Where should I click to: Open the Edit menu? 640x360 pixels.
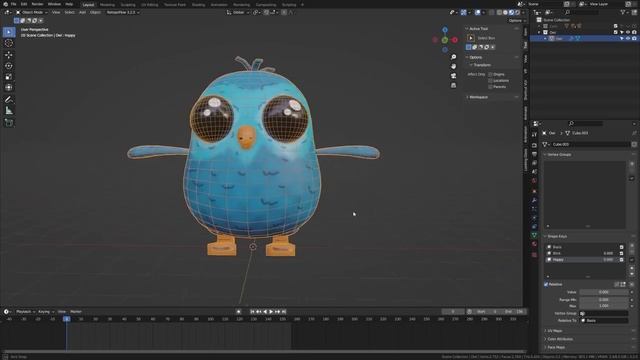(x=24, y=4)
